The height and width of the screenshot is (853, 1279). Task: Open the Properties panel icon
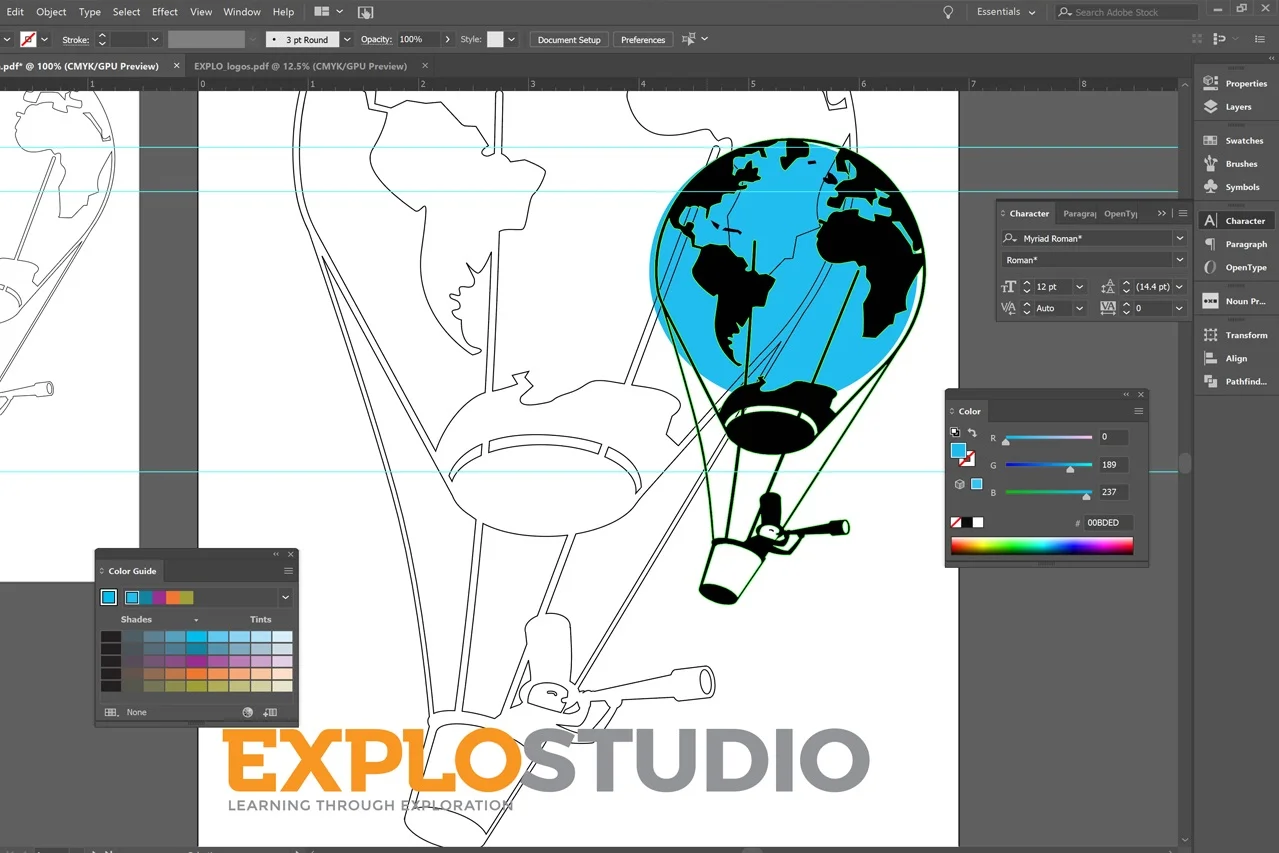point(1210,83)
